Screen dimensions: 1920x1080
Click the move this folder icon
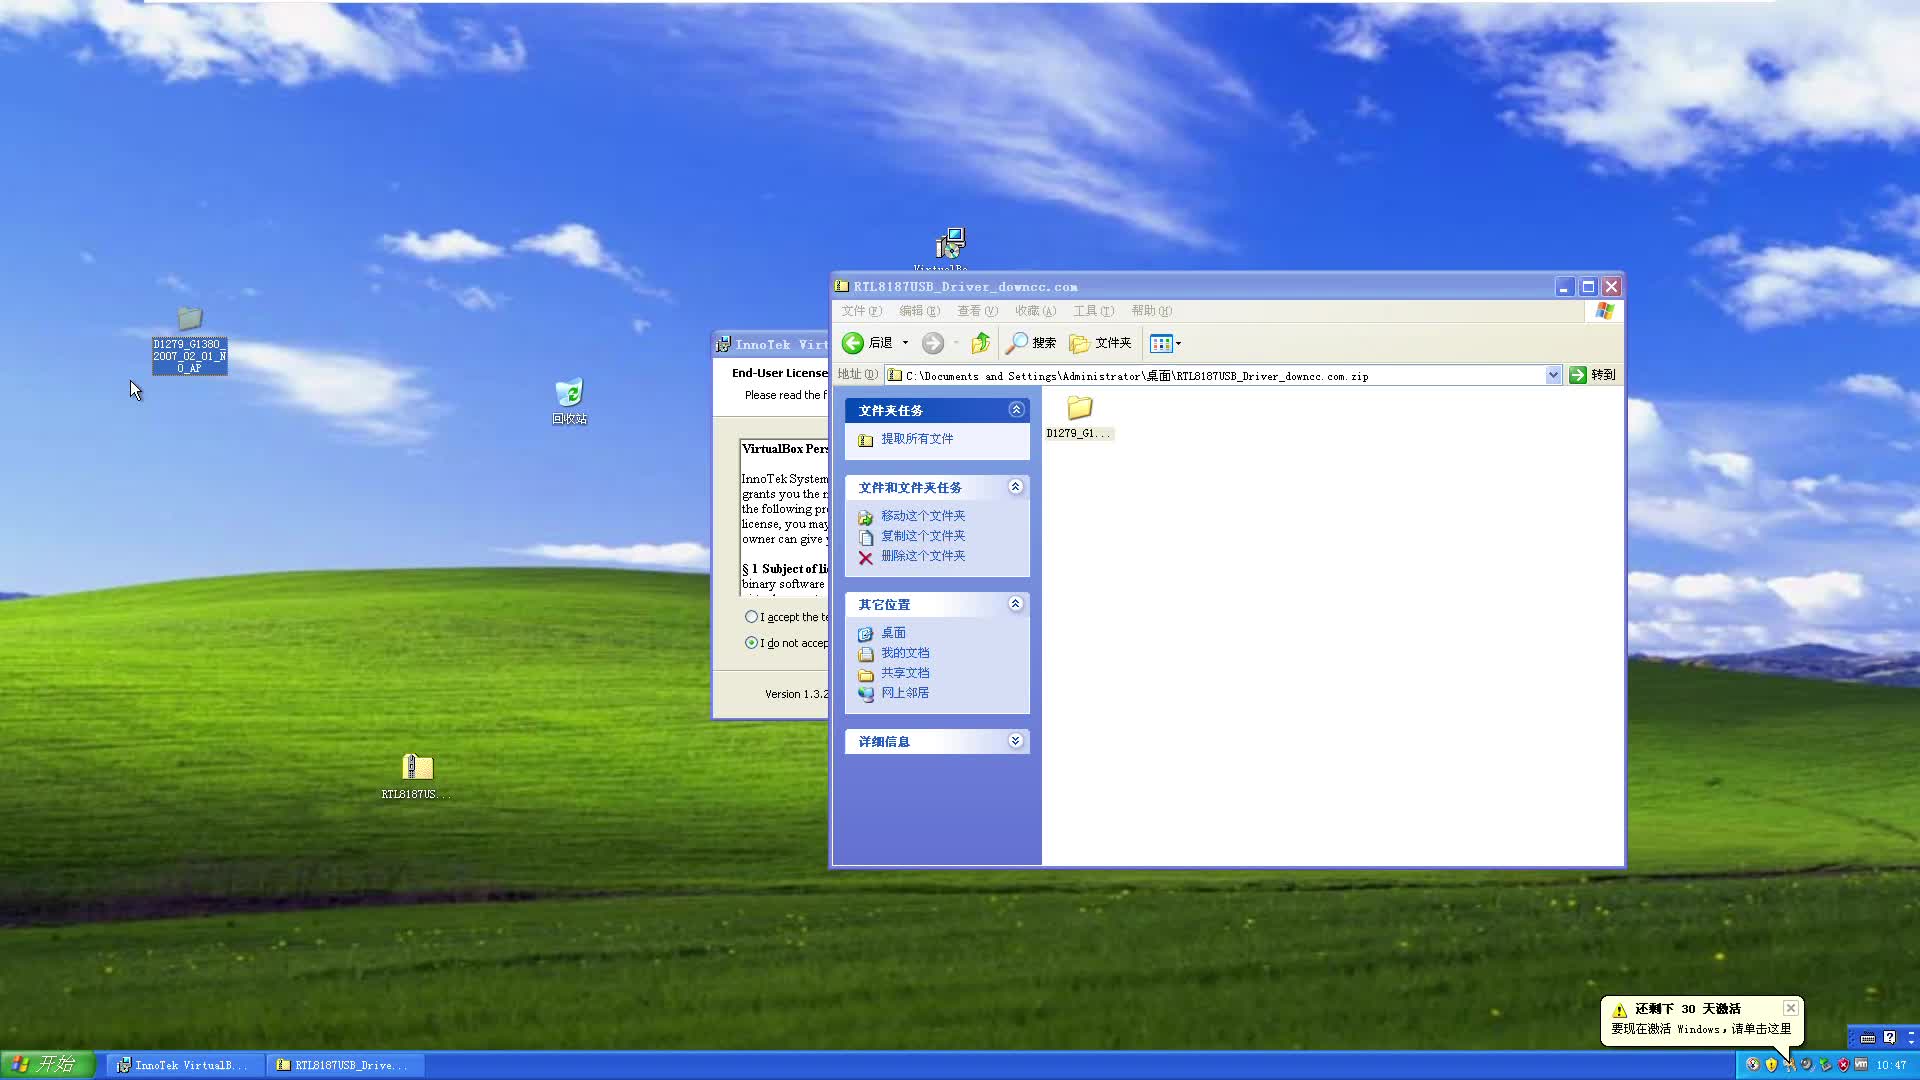tap(866, 517)
